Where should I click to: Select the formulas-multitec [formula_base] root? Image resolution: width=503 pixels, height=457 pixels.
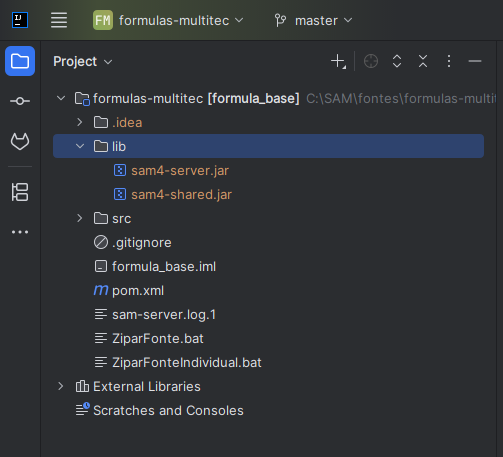(196, 98)
